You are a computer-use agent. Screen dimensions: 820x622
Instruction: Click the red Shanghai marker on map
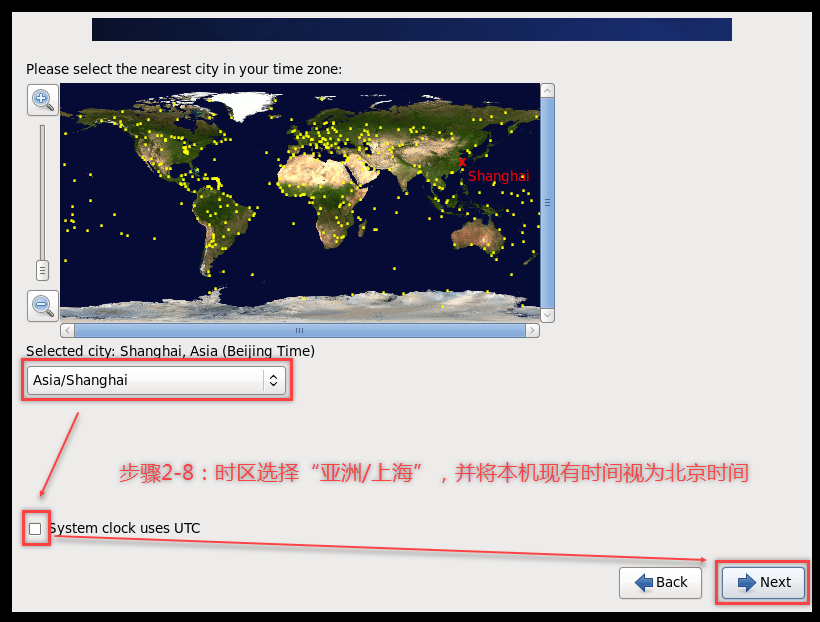click(x=462, y=162)
